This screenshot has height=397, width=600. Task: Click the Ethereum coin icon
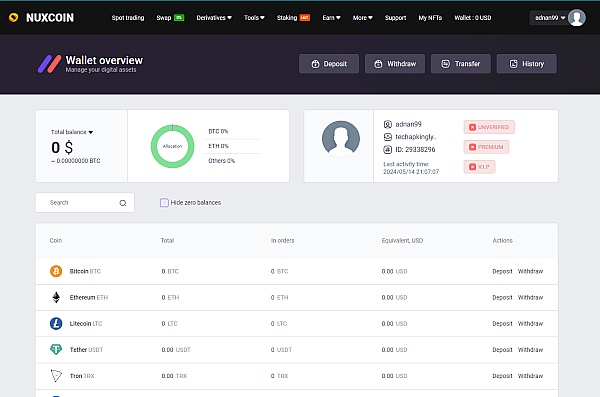pyautogui.click(x=56, y=297)
